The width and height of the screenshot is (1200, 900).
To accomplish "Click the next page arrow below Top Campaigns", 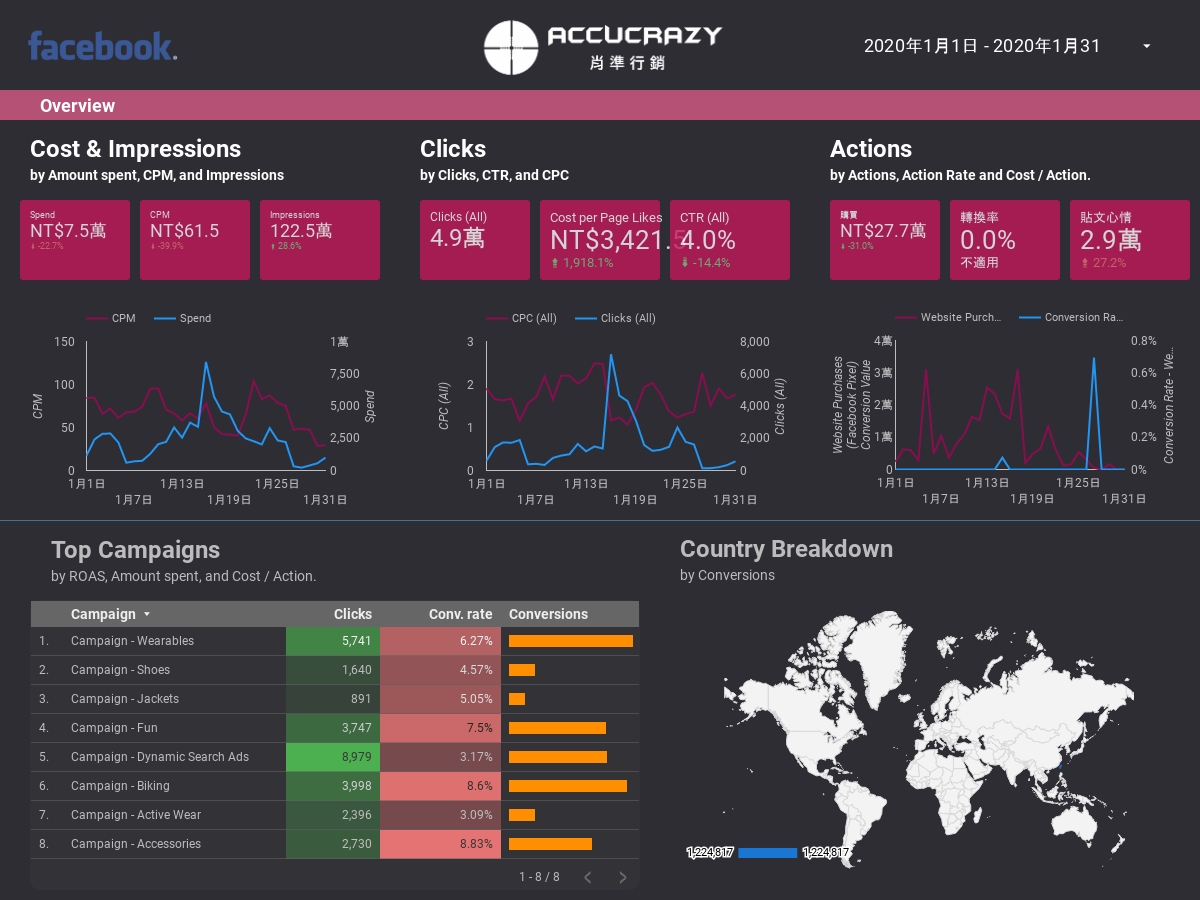I will (x=622, y=877).
